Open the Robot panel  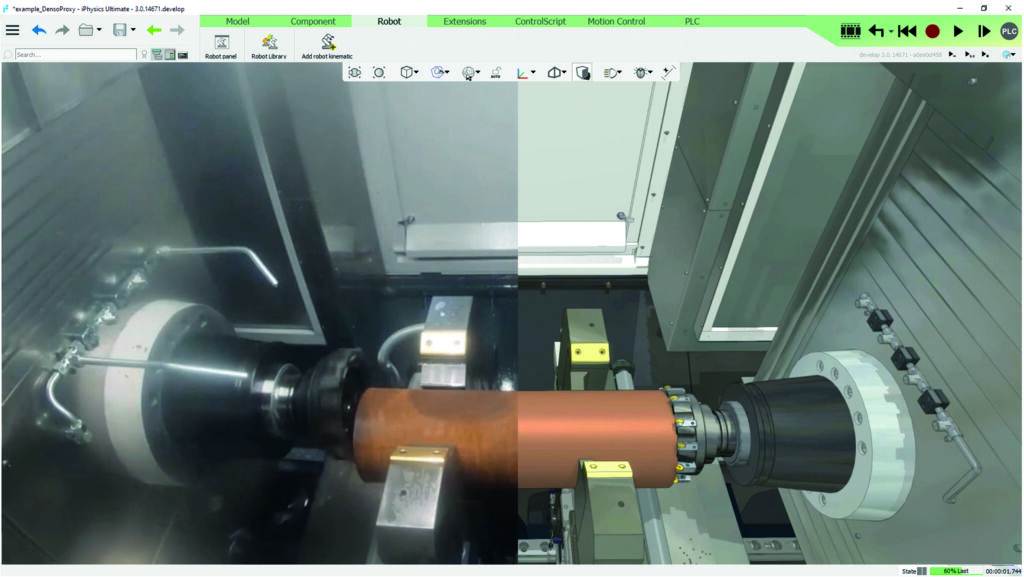coord(221,46)
